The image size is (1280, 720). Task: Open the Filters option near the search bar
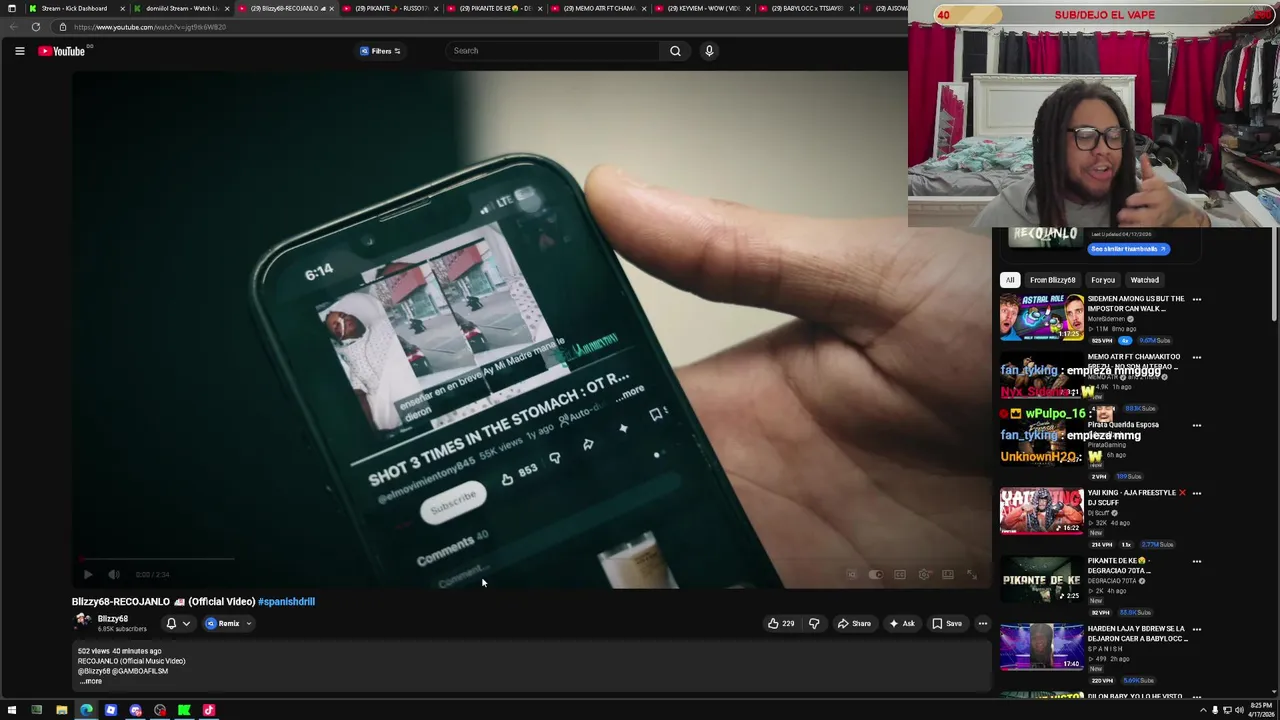click(380, 51)
